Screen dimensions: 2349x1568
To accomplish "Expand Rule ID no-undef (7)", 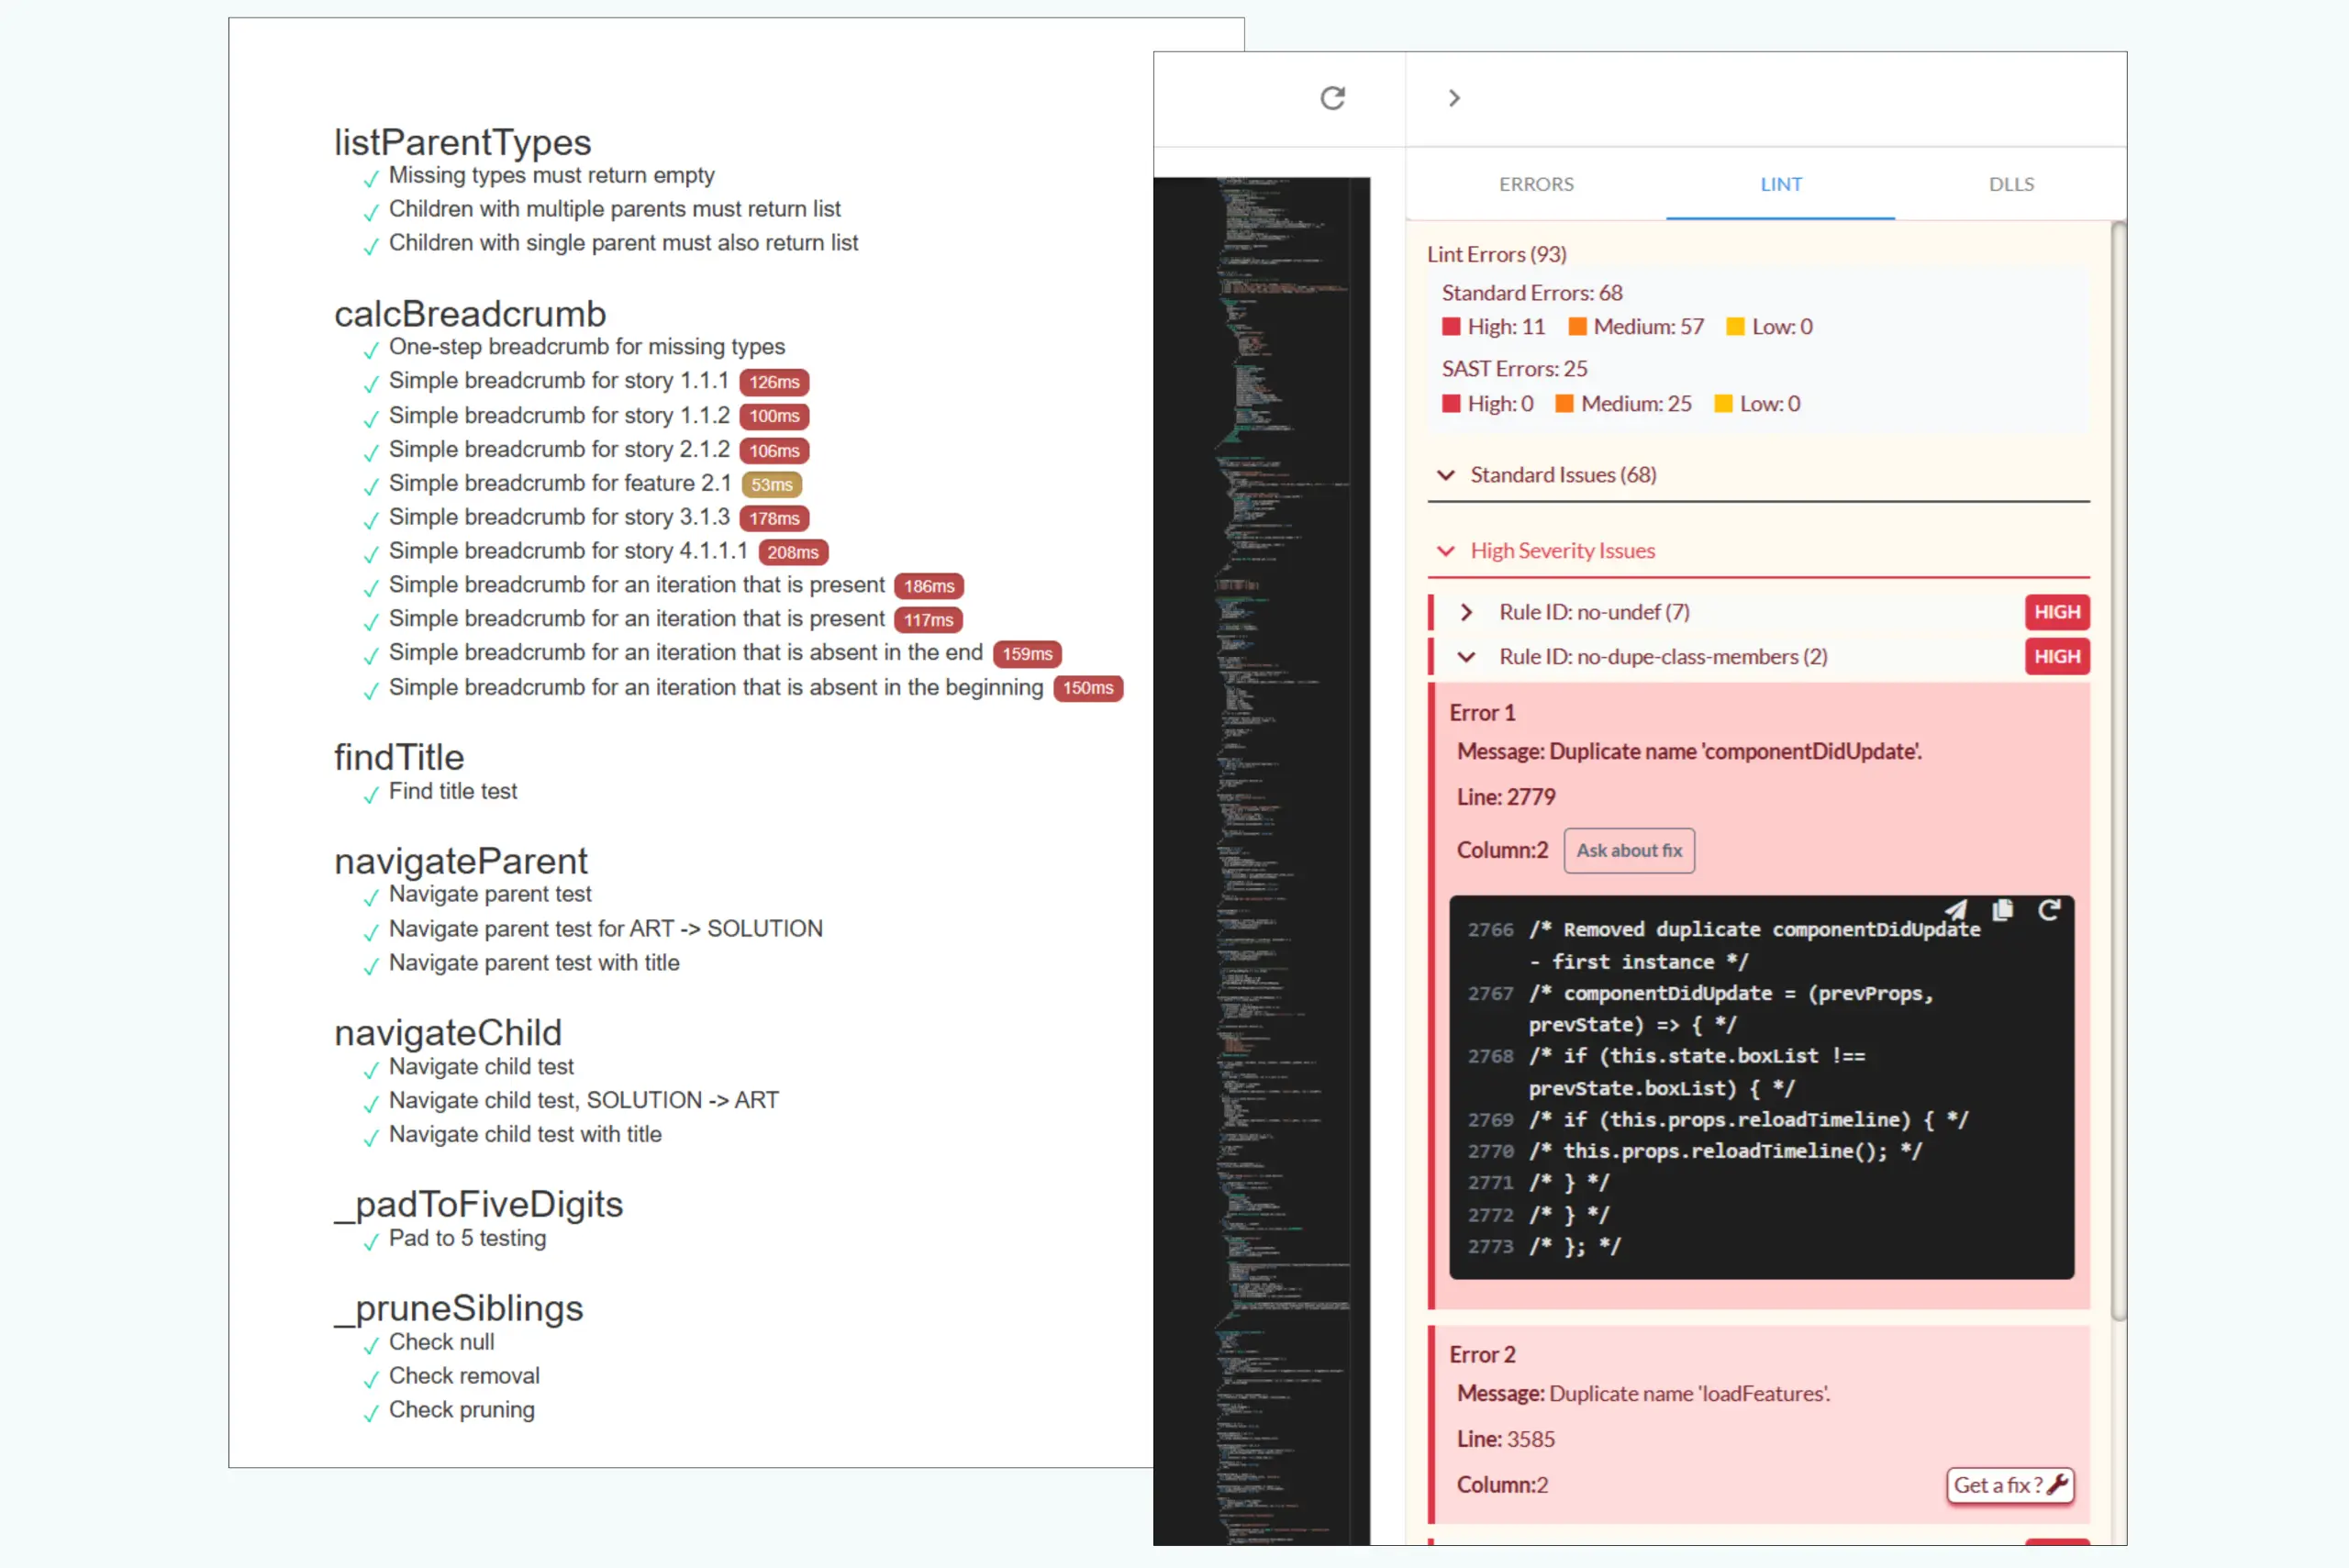I will point(1466,612).
